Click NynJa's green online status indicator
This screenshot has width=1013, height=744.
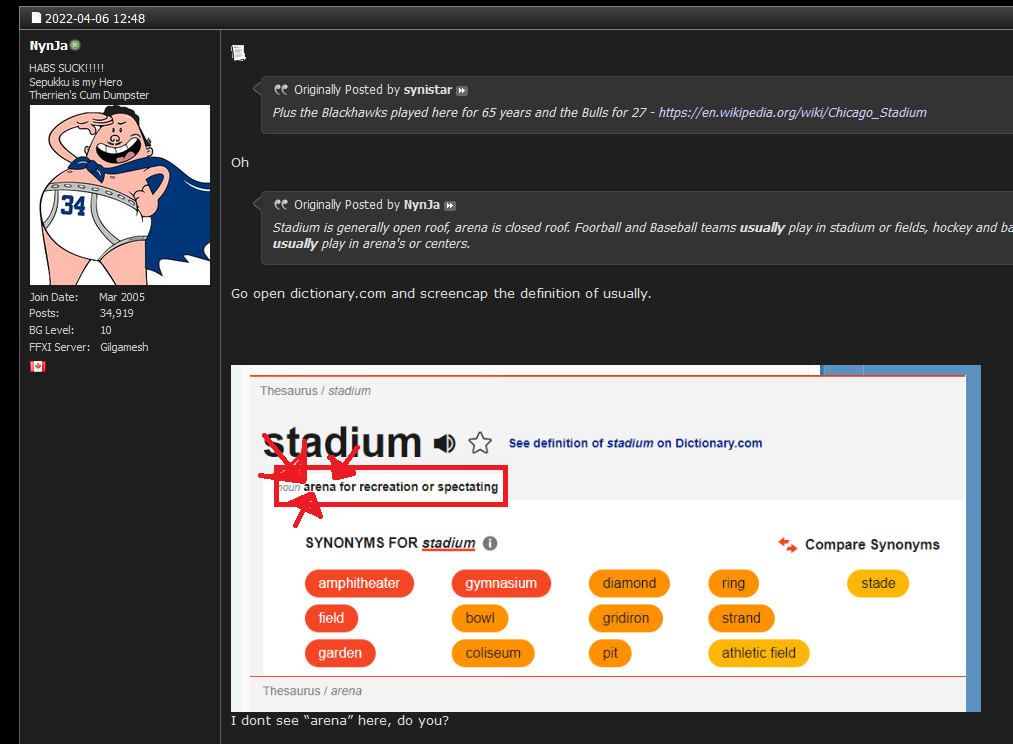pos(75,45)
